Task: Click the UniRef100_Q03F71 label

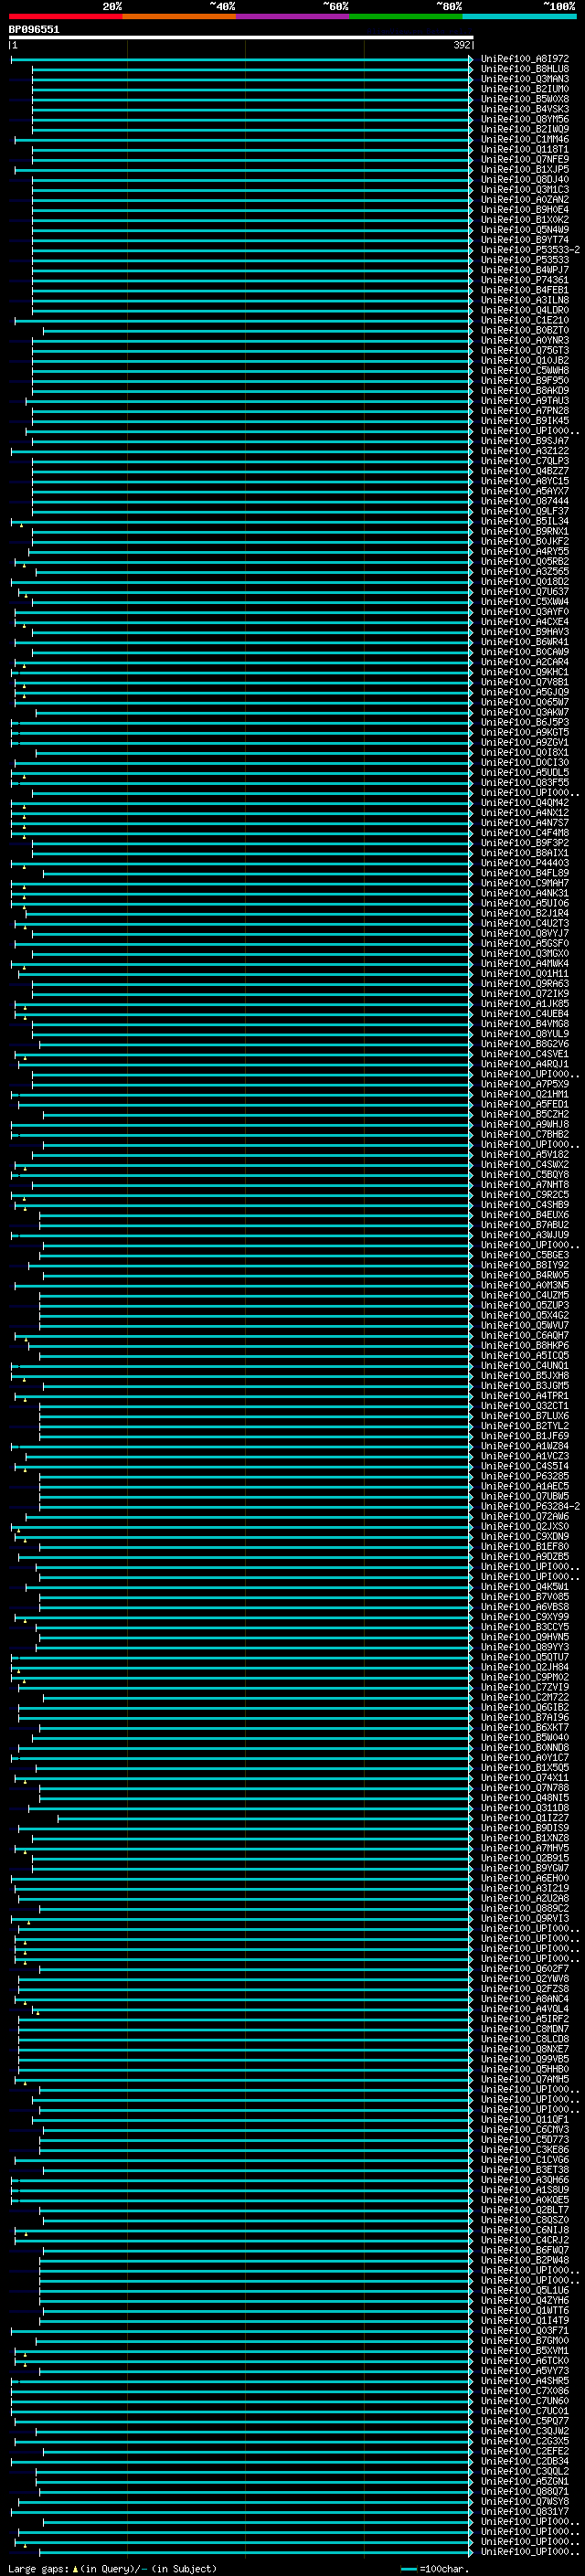Action: (x=525, y=2331)
